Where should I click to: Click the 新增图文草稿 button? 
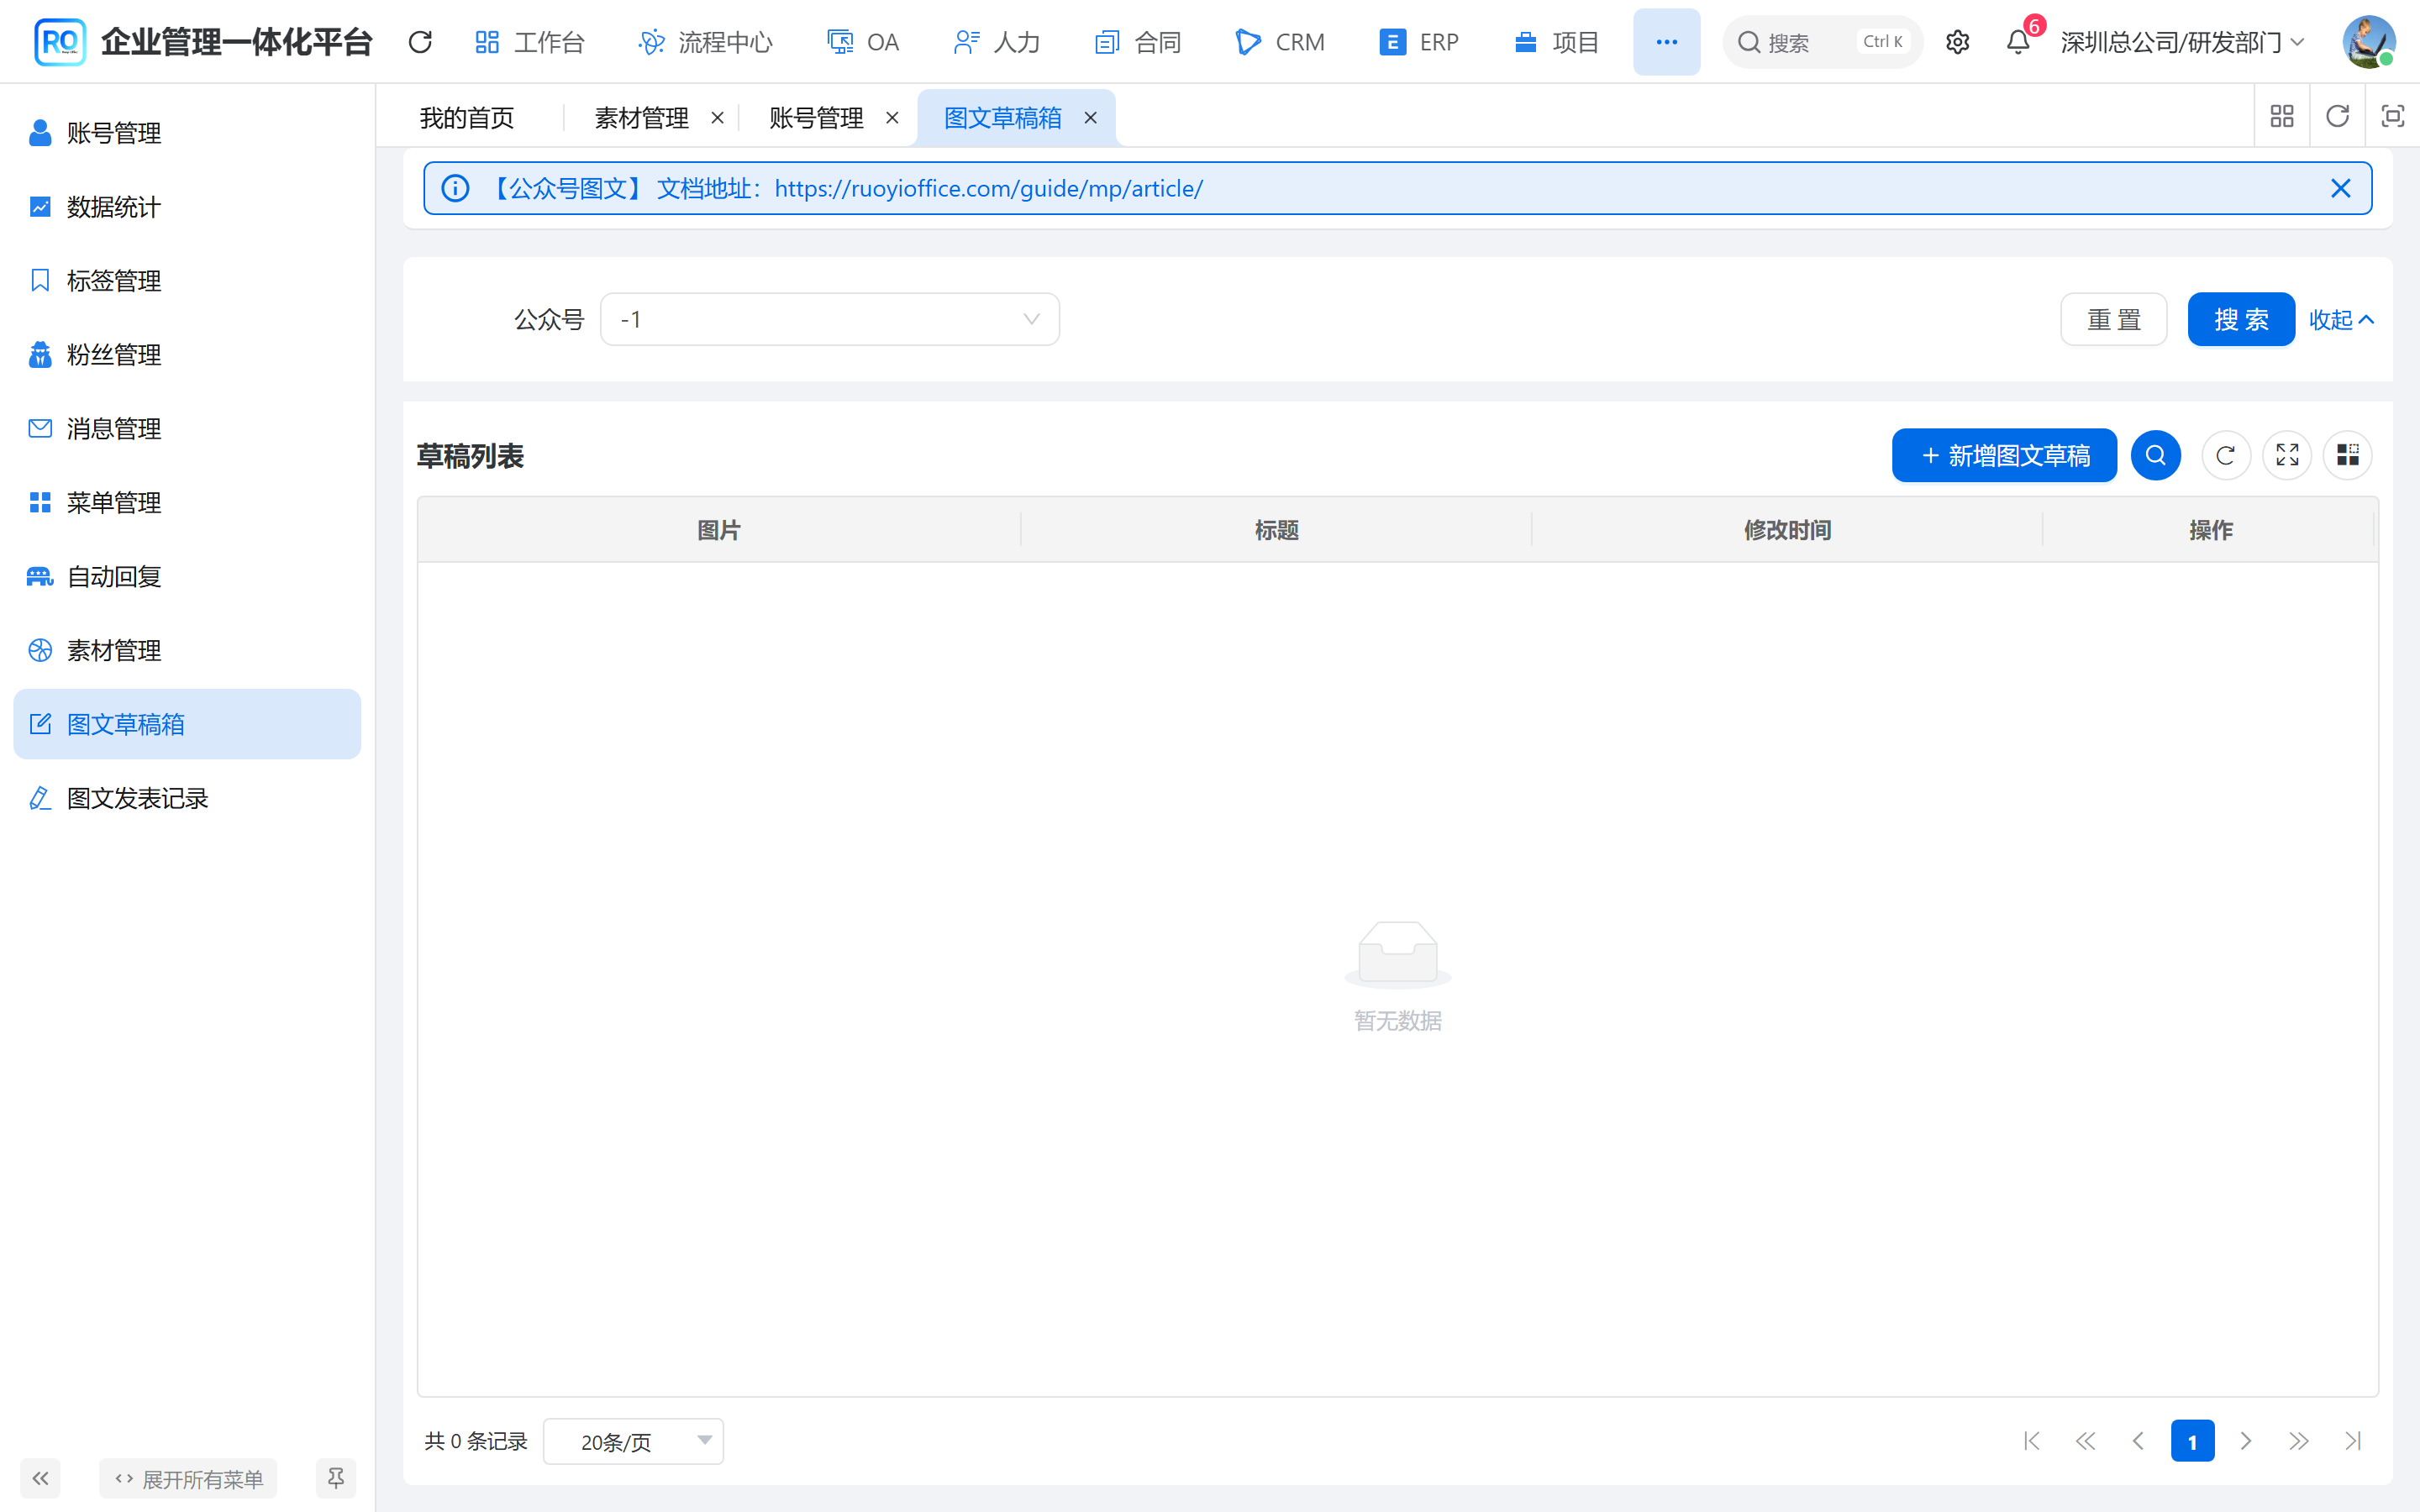coord(2004,455)
